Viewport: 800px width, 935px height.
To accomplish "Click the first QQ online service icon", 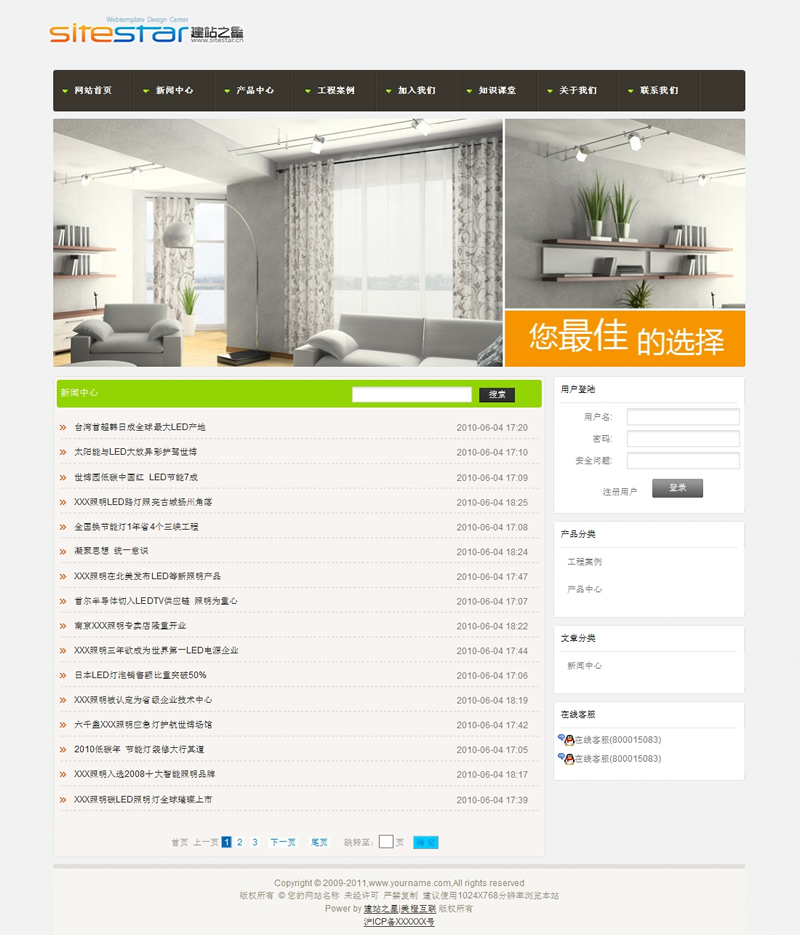I will (566, 740).
